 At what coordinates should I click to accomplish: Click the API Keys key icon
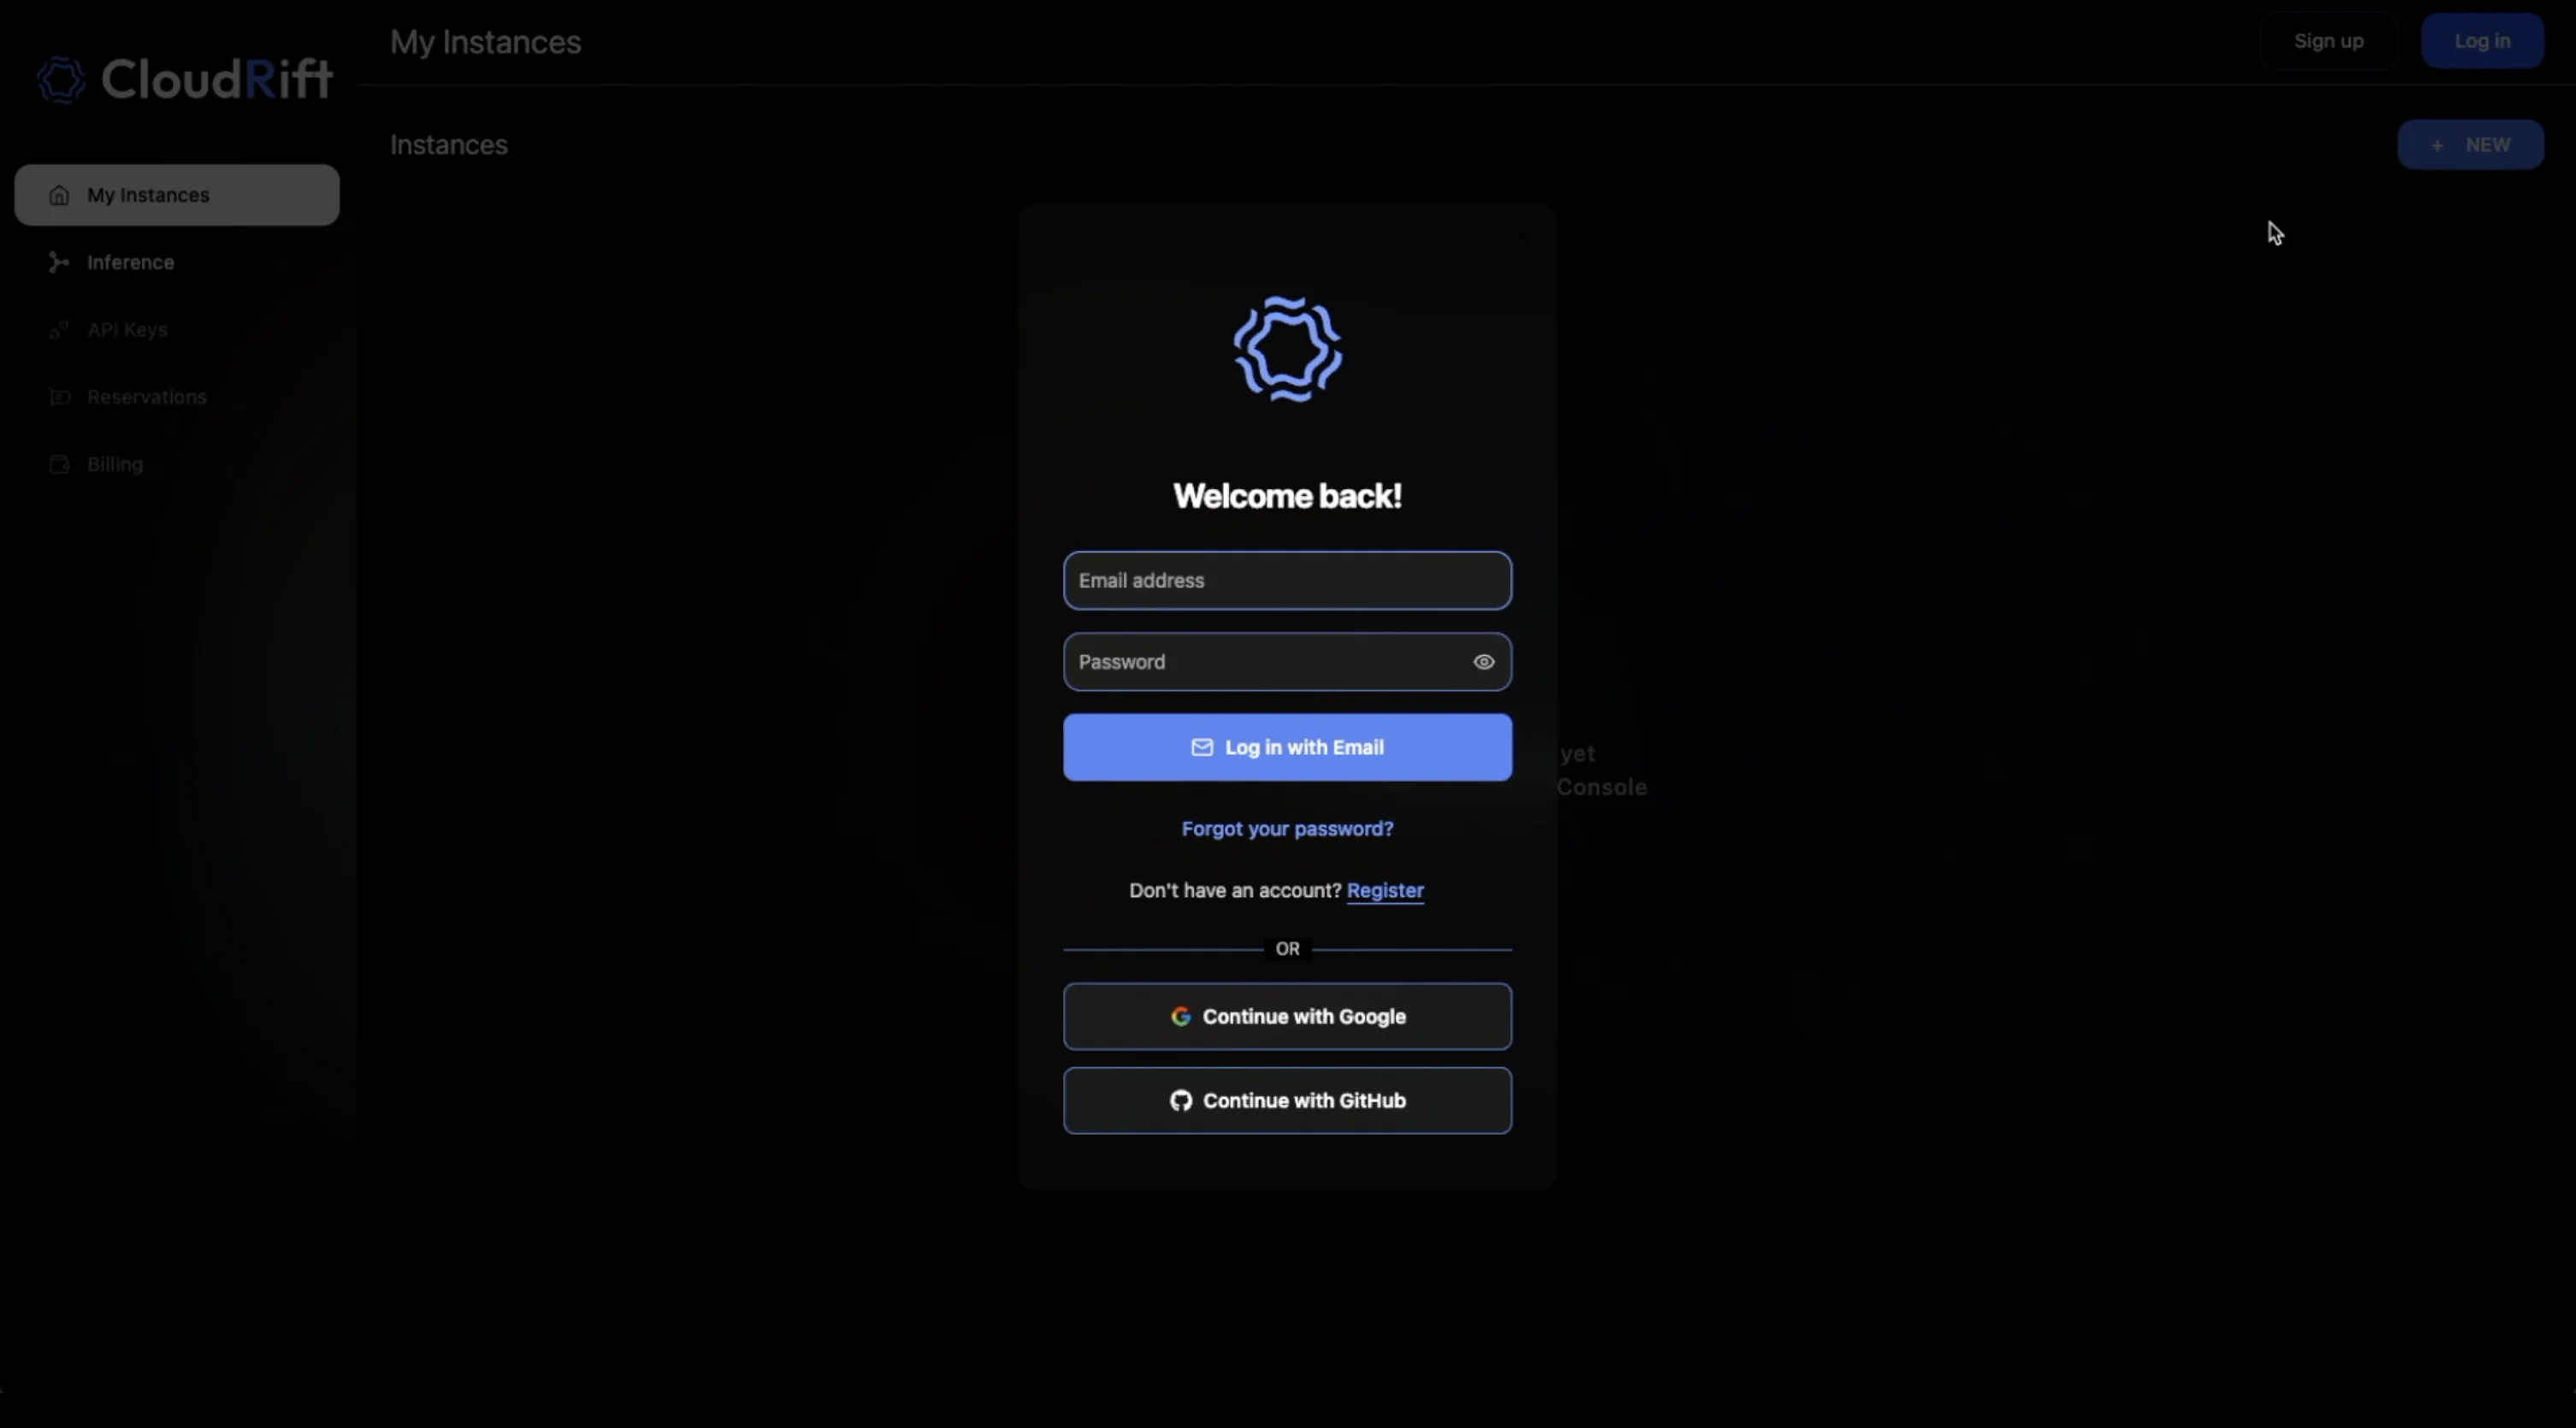point(59,330)
